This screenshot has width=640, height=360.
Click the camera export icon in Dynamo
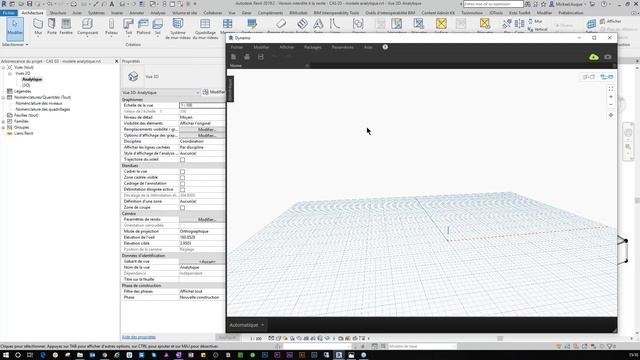608,57
